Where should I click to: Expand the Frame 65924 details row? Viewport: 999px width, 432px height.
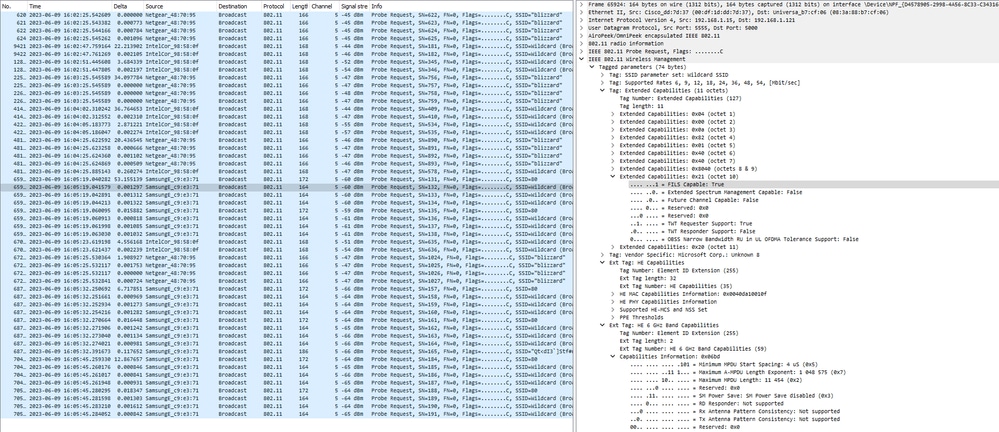(x=582, y=4)
